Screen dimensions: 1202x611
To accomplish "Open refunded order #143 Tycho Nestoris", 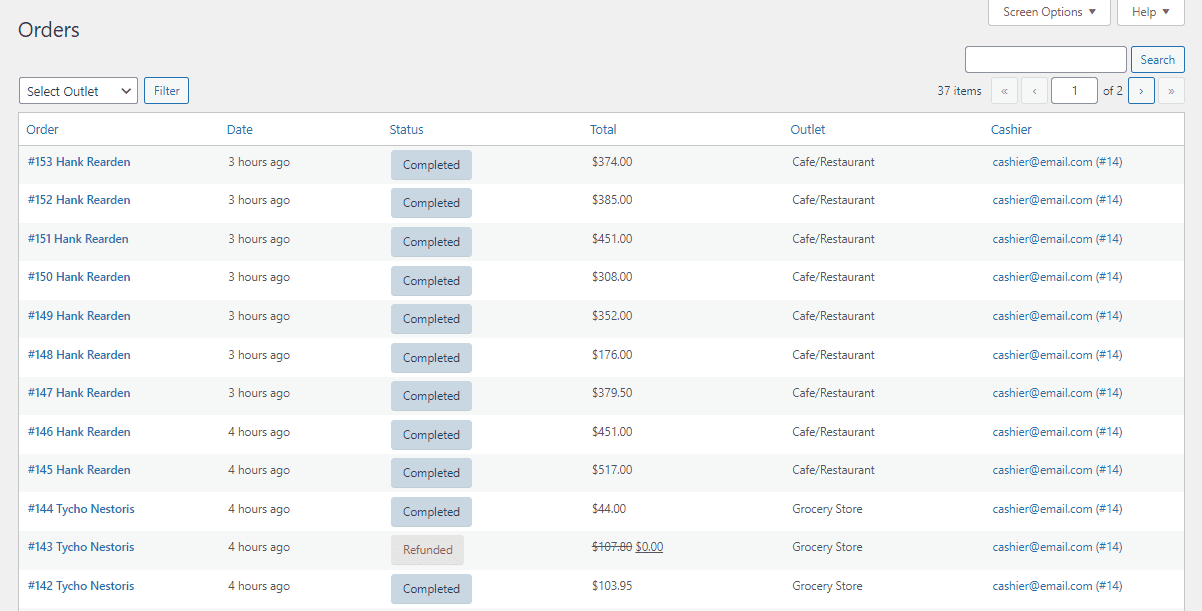I will [x=81, y=547].
